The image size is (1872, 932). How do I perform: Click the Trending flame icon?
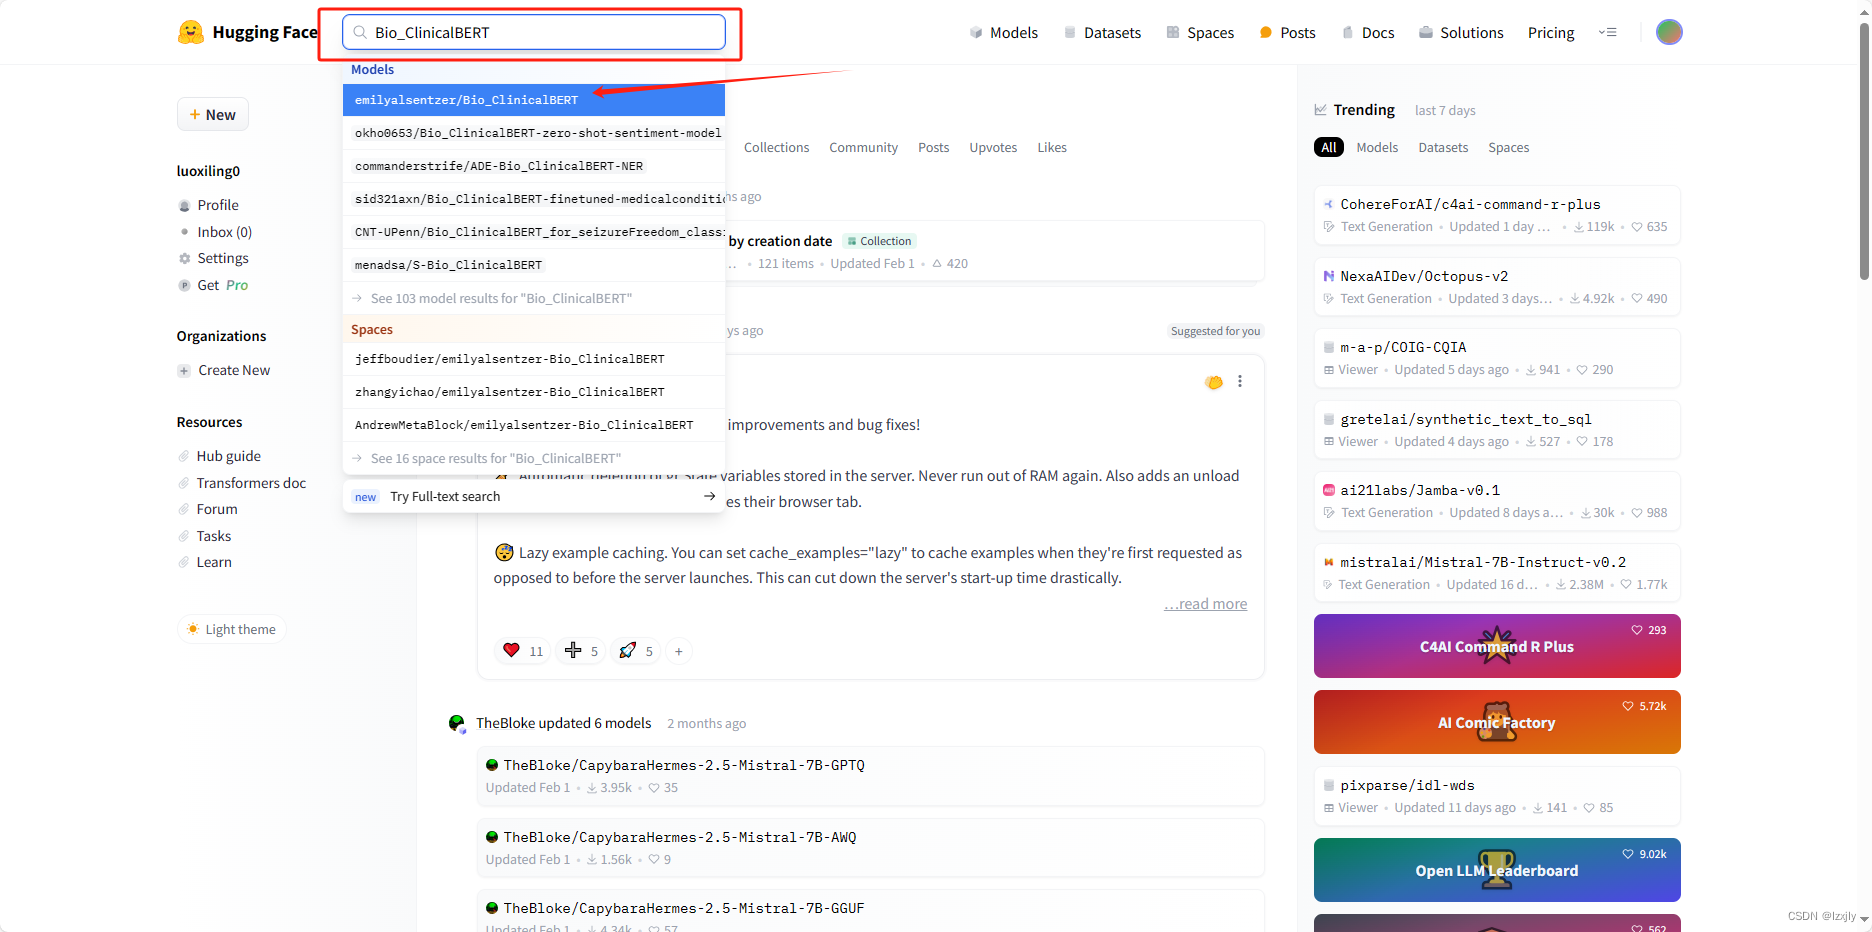(1322, 109)
